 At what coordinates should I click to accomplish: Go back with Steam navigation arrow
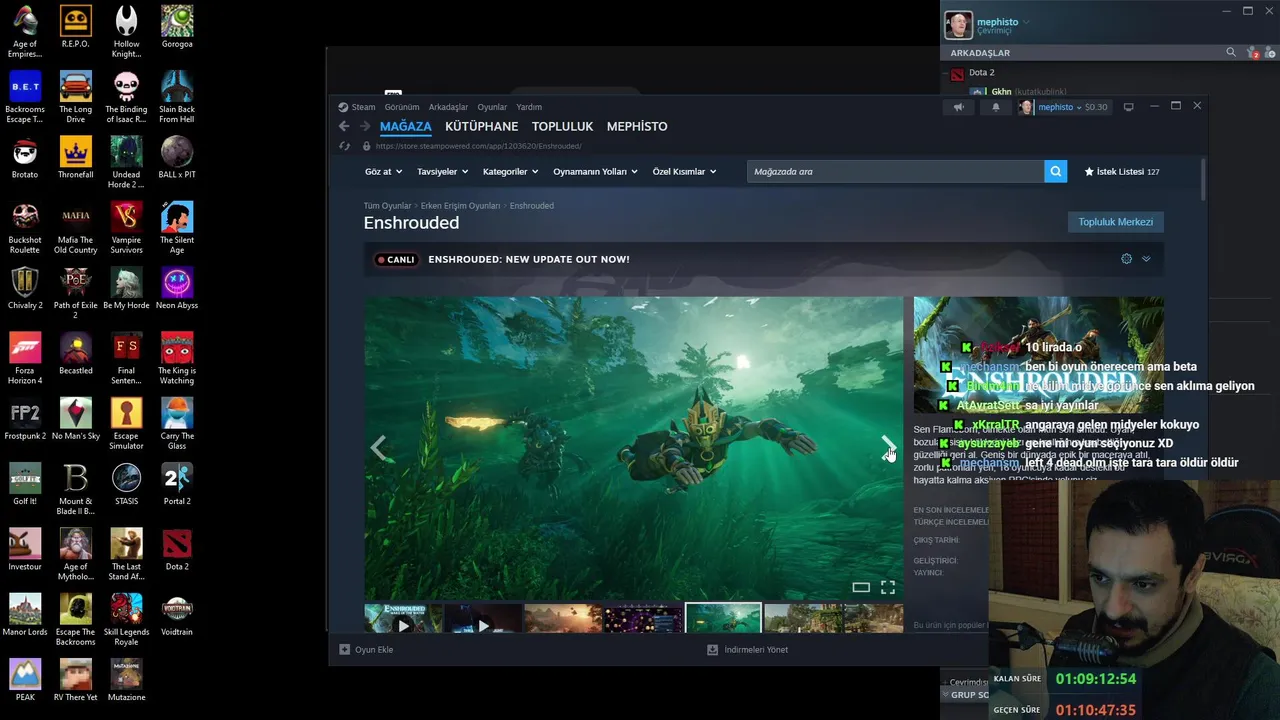(344, 126)
